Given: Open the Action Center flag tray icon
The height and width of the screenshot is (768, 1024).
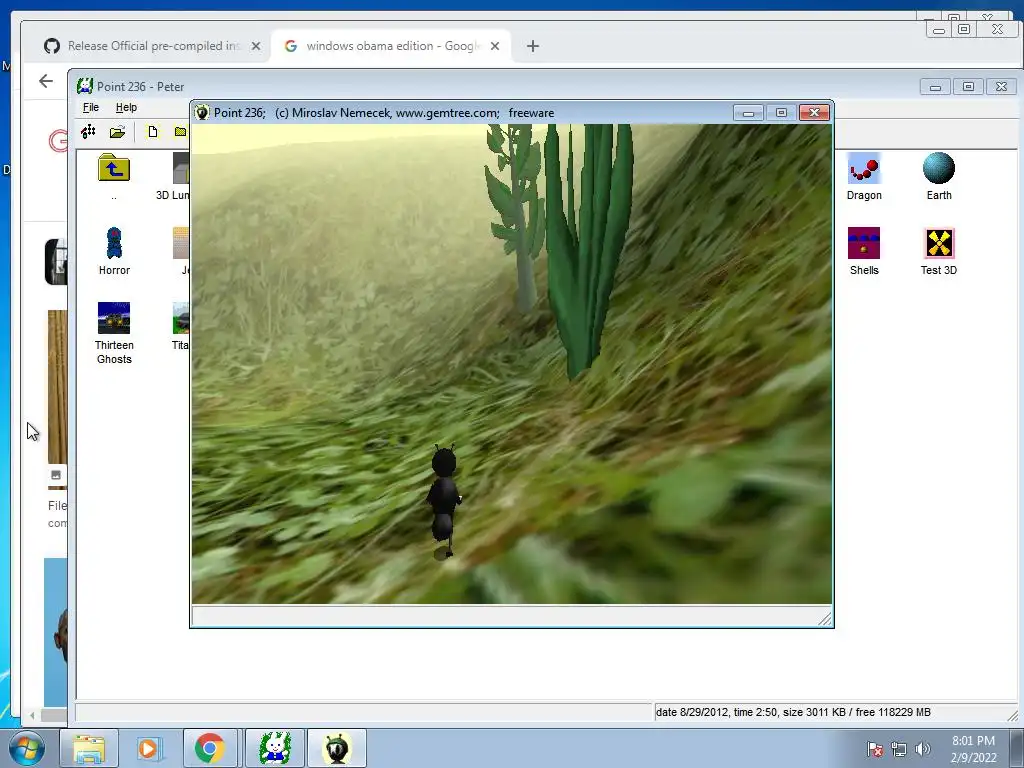Looking at the screenshot, I should (874, 749).
